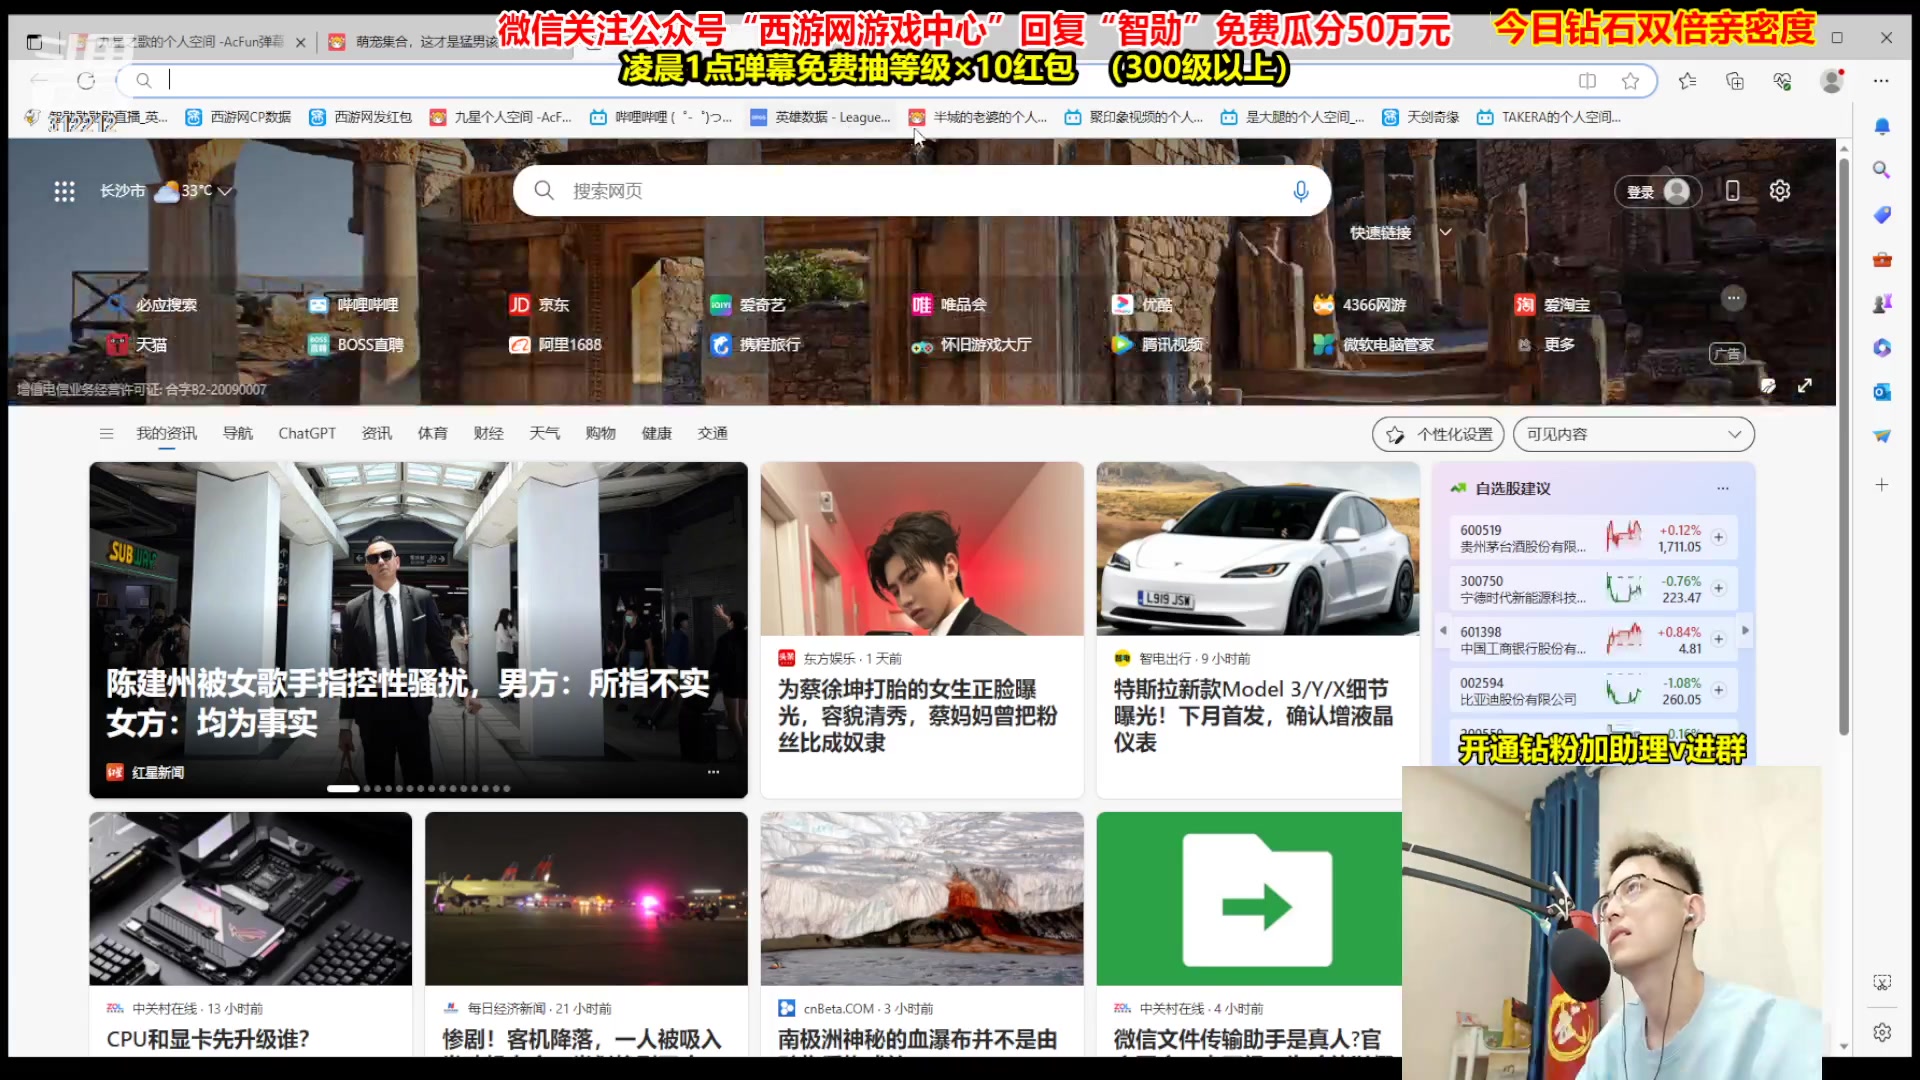Open 天剑奇缘 bookmark
Viewport: 1920px width, 1080px height.
(x=1421, y=117)
